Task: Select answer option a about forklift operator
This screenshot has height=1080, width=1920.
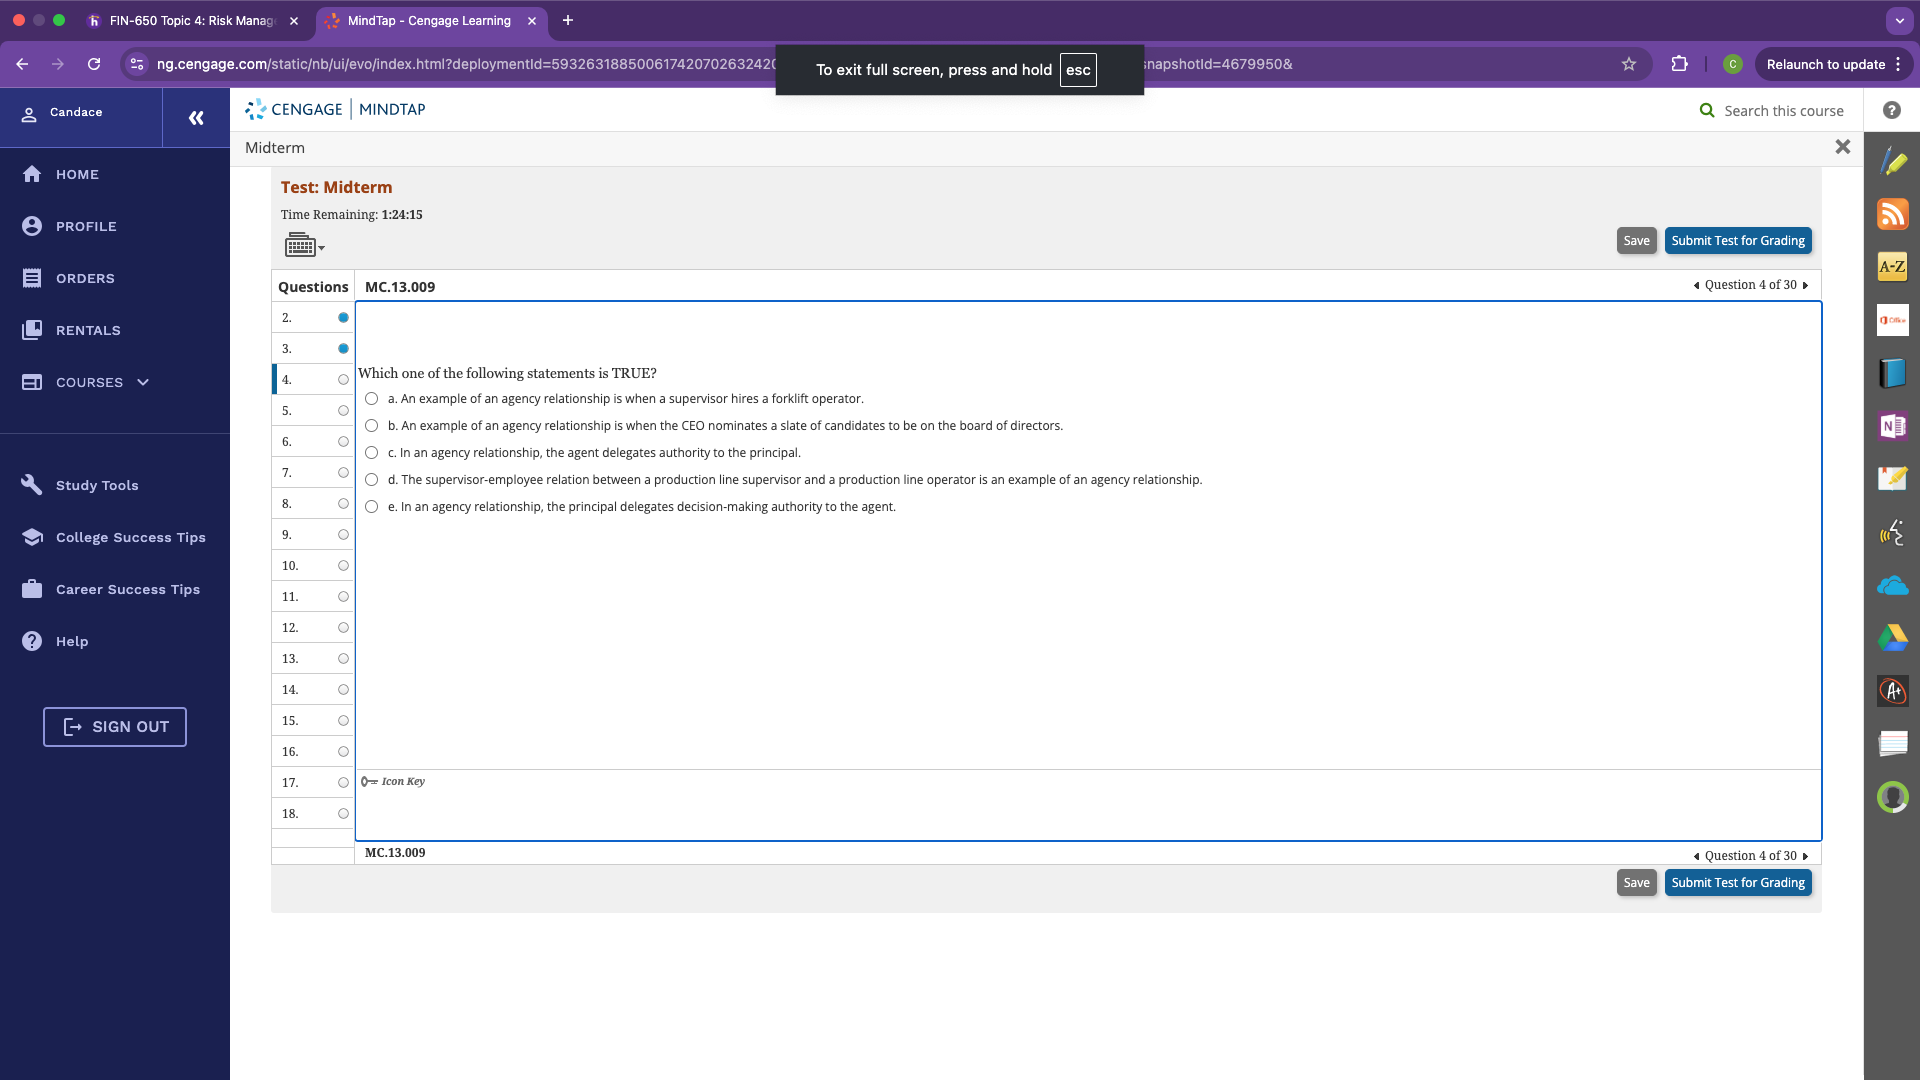Action: 372,399
